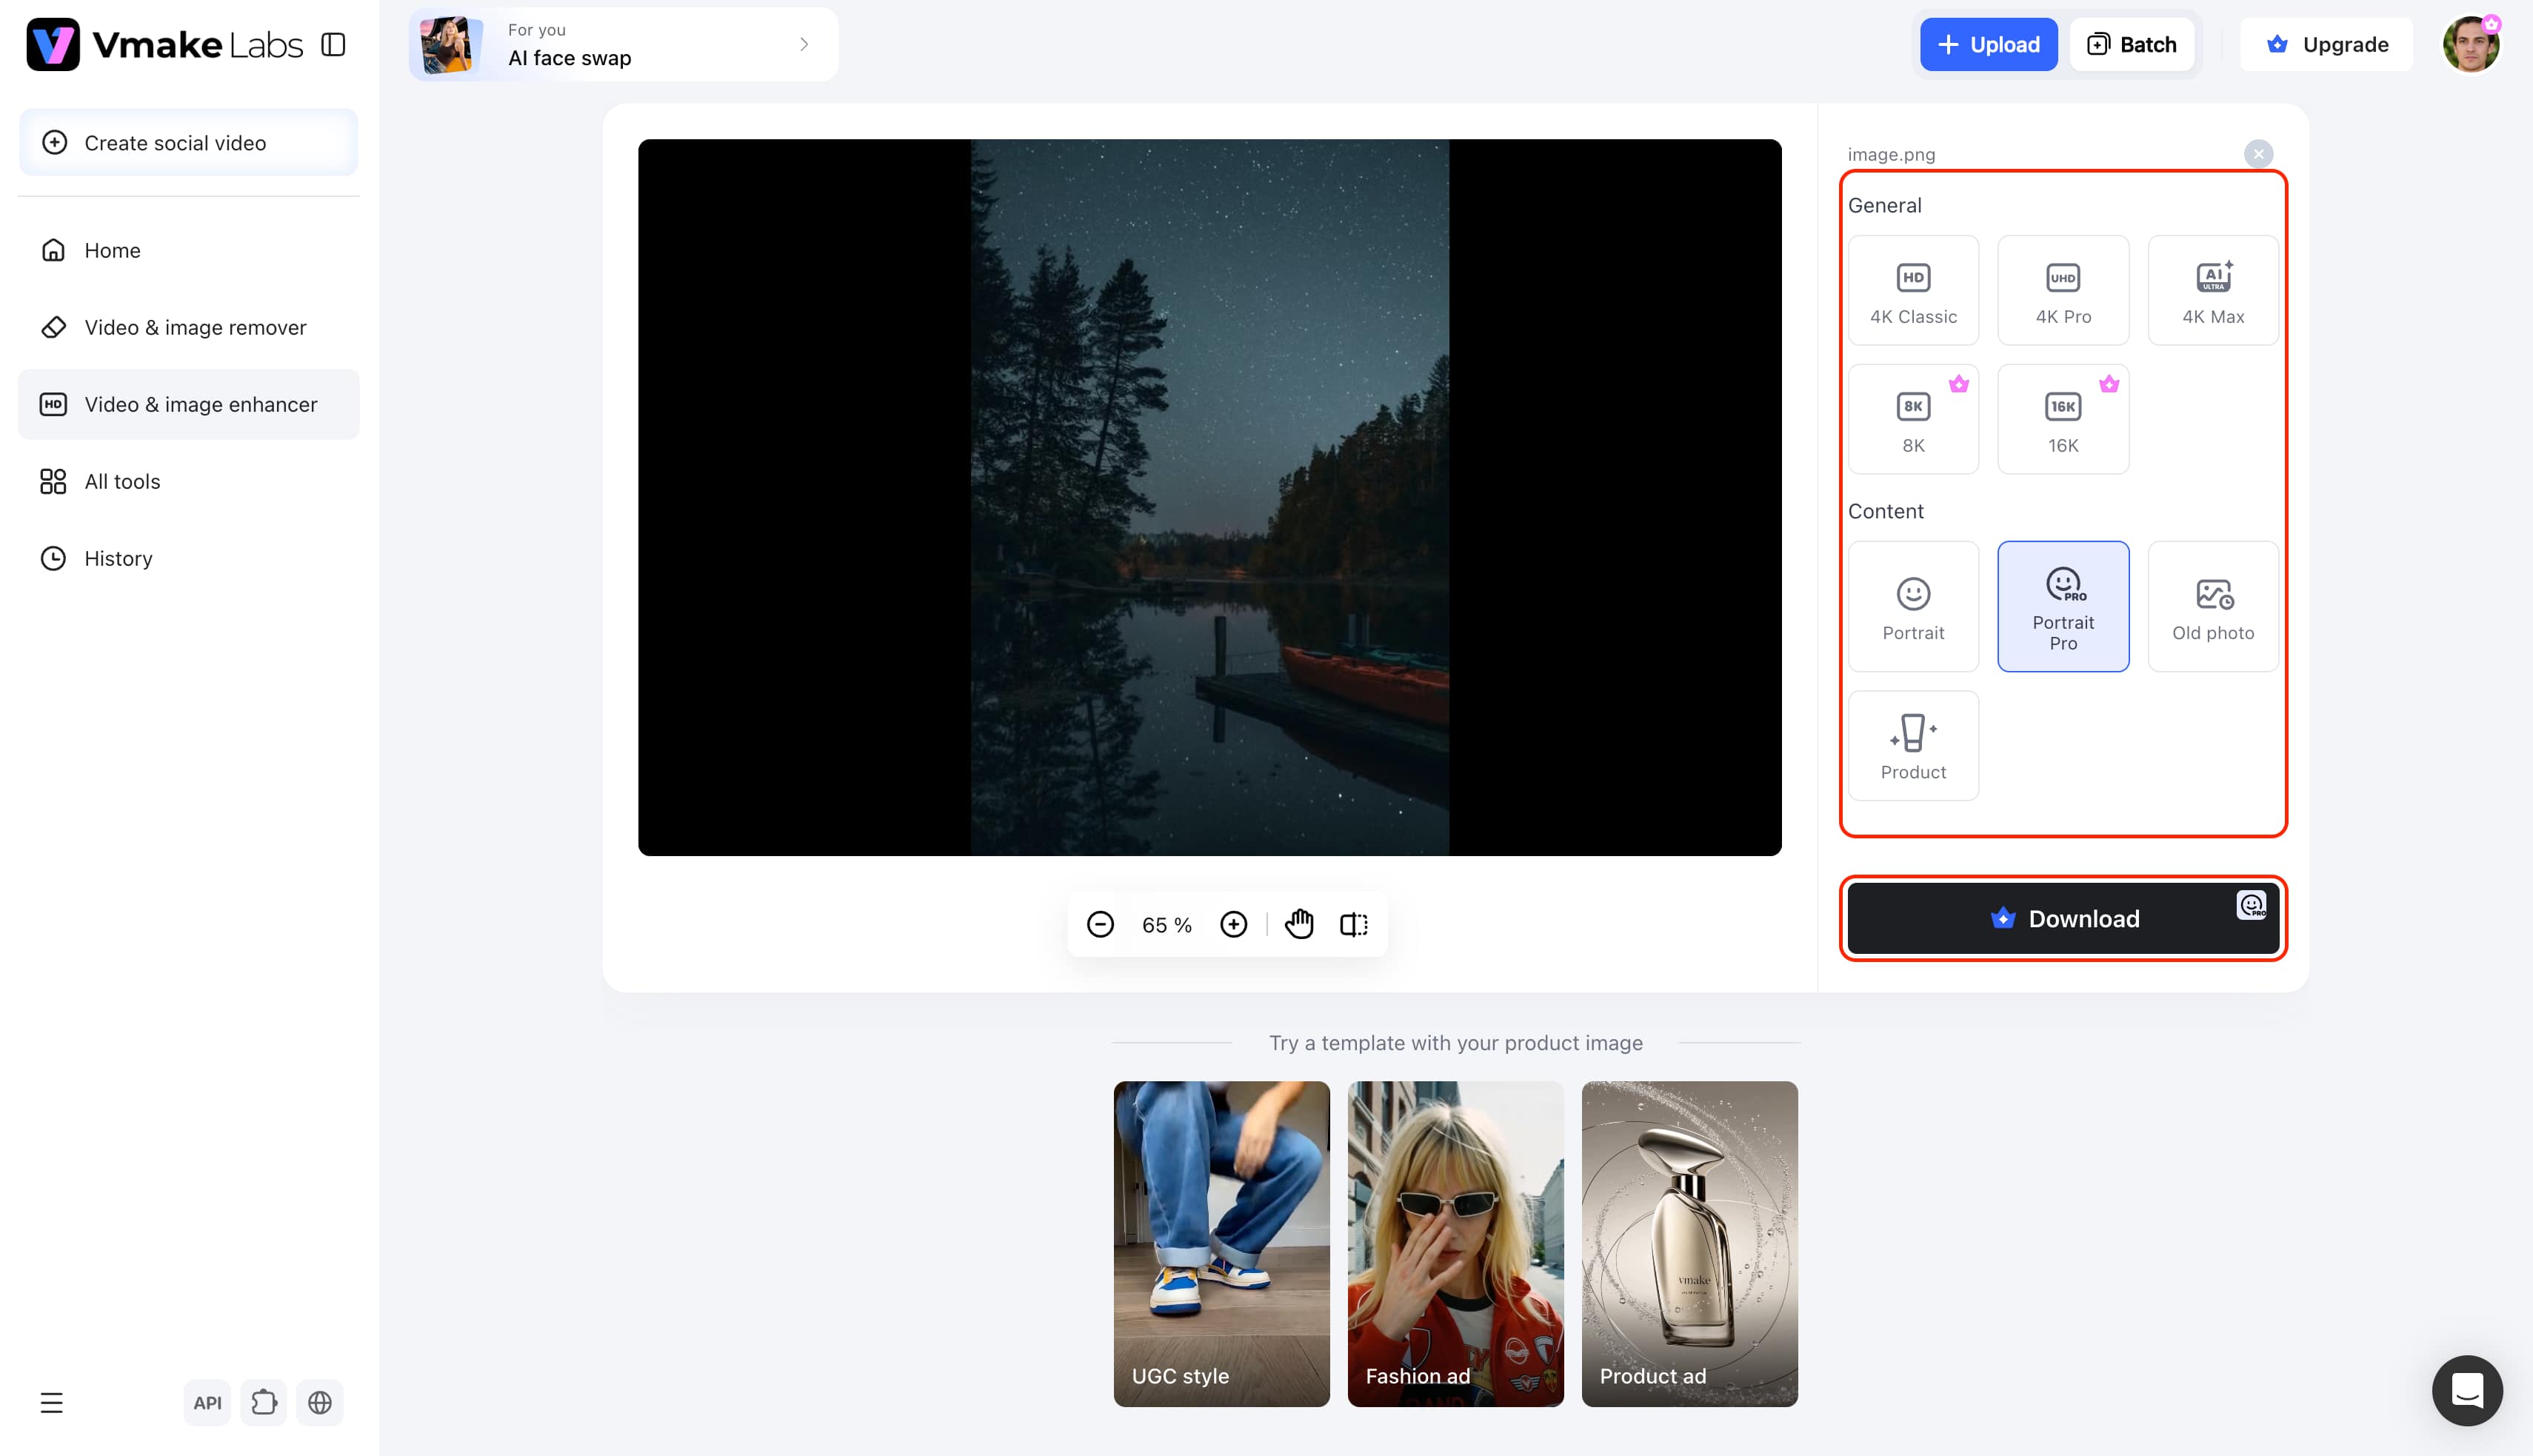This screenshot has height=1456, width=2533.
Task: Click the 65 % zoom value
Action: pyautogui.click(x=1167, y=926)
